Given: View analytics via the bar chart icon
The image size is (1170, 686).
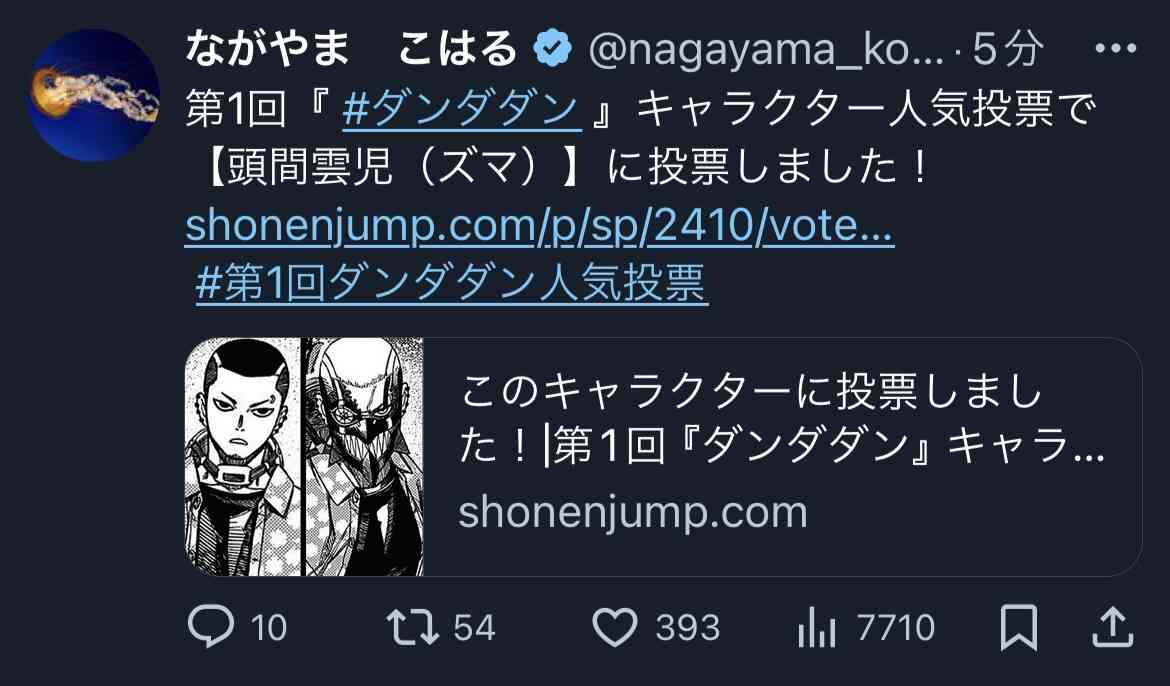Looking at the screenshot, I should pos(817,627).
